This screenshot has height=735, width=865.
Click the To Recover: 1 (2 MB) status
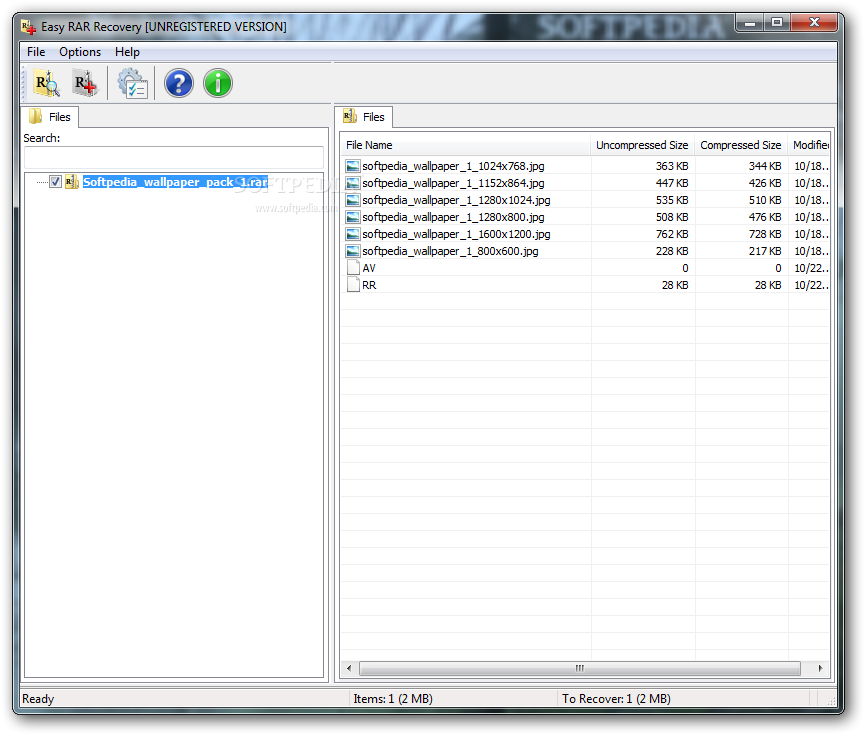coord(616,699)
